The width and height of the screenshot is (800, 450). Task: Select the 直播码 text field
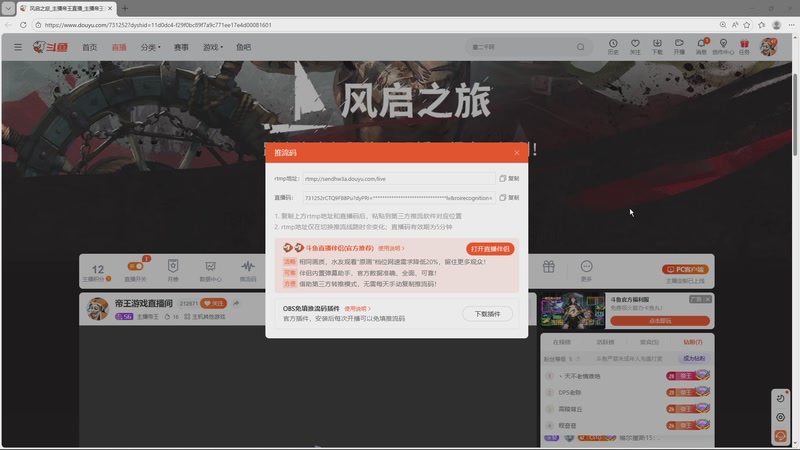pyautogui.click(x=399, y=197)
